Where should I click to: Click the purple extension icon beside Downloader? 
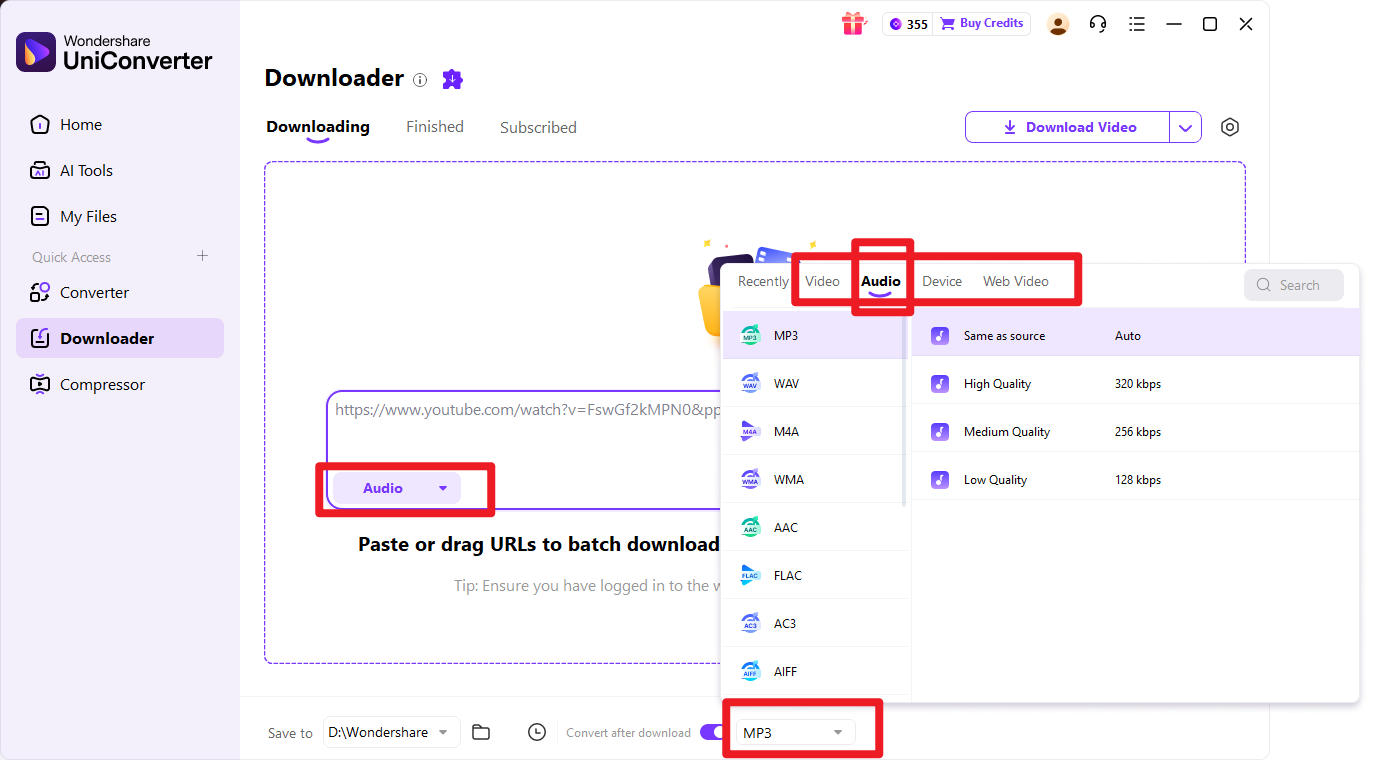452,79
